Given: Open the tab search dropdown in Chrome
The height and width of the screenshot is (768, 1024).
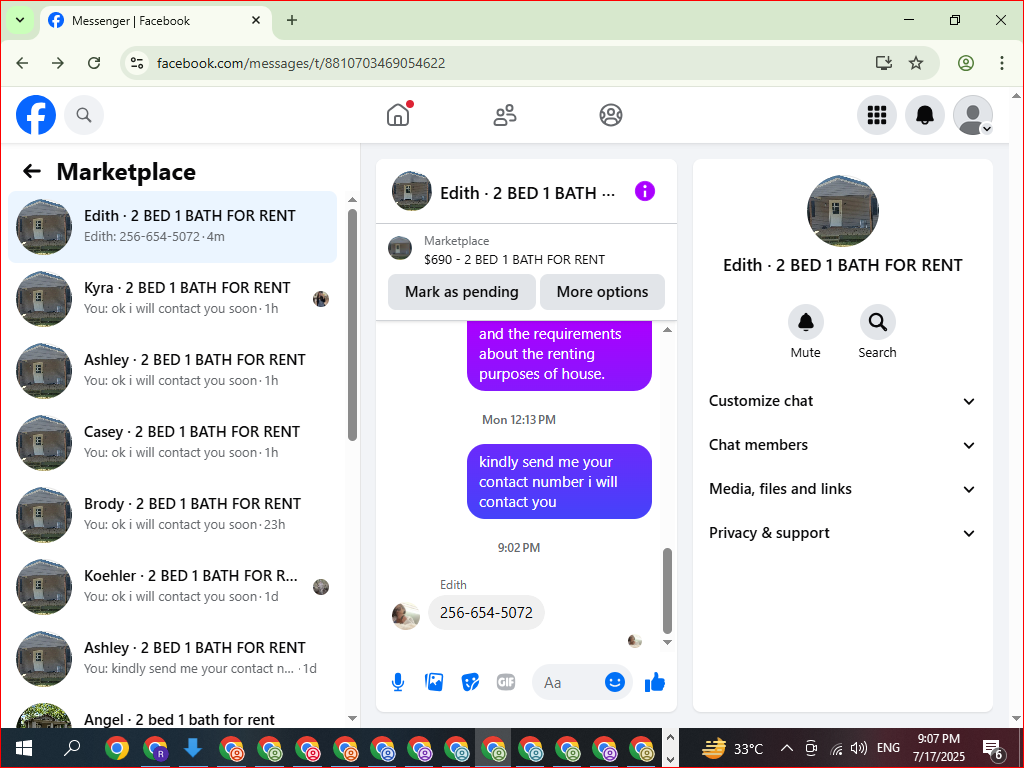Looking at the screenshot, I should [20, 20].
